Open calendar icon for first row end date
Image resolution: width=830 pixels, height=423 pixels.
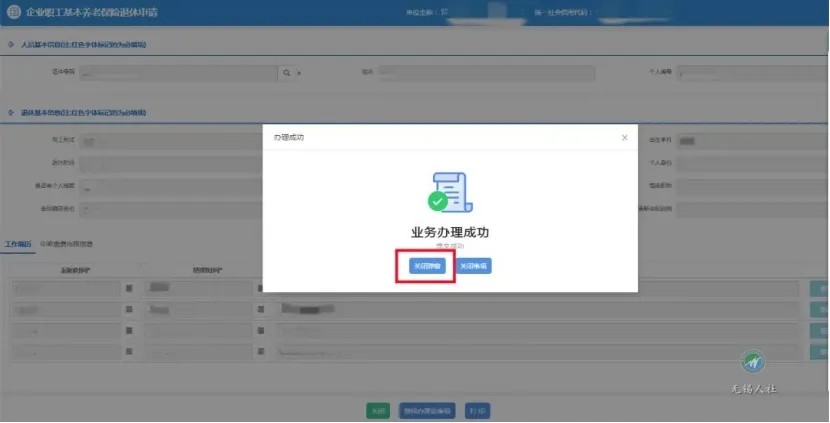(x=258, y=288)
